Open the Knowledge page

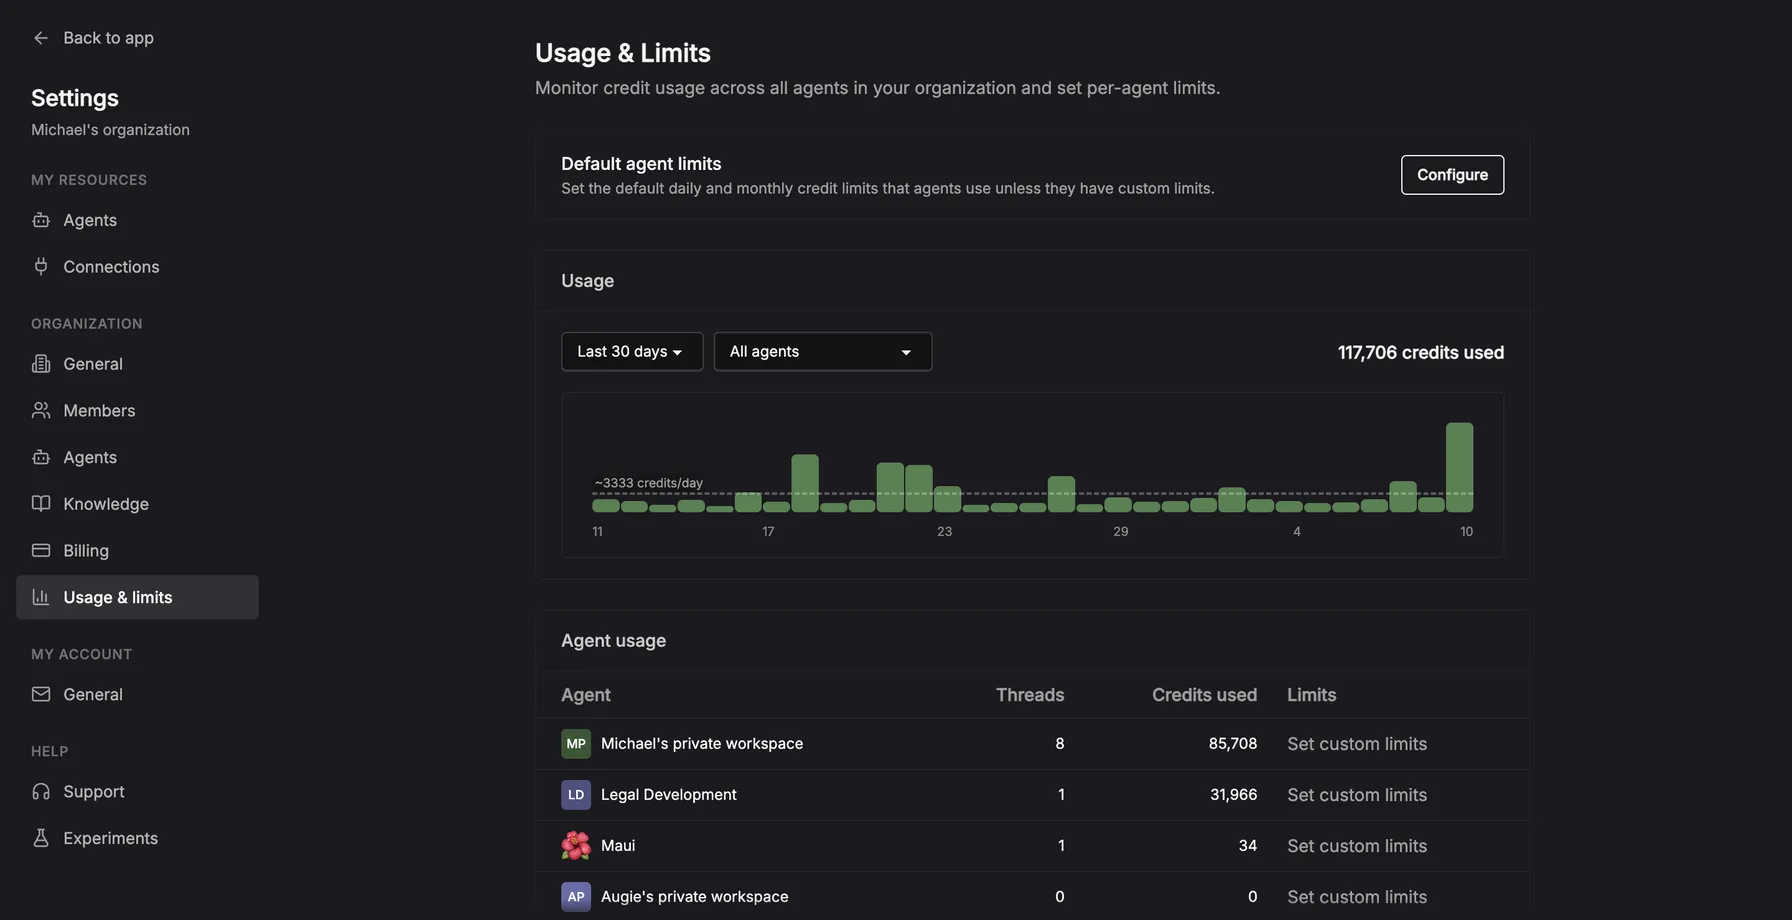(137, 504)
